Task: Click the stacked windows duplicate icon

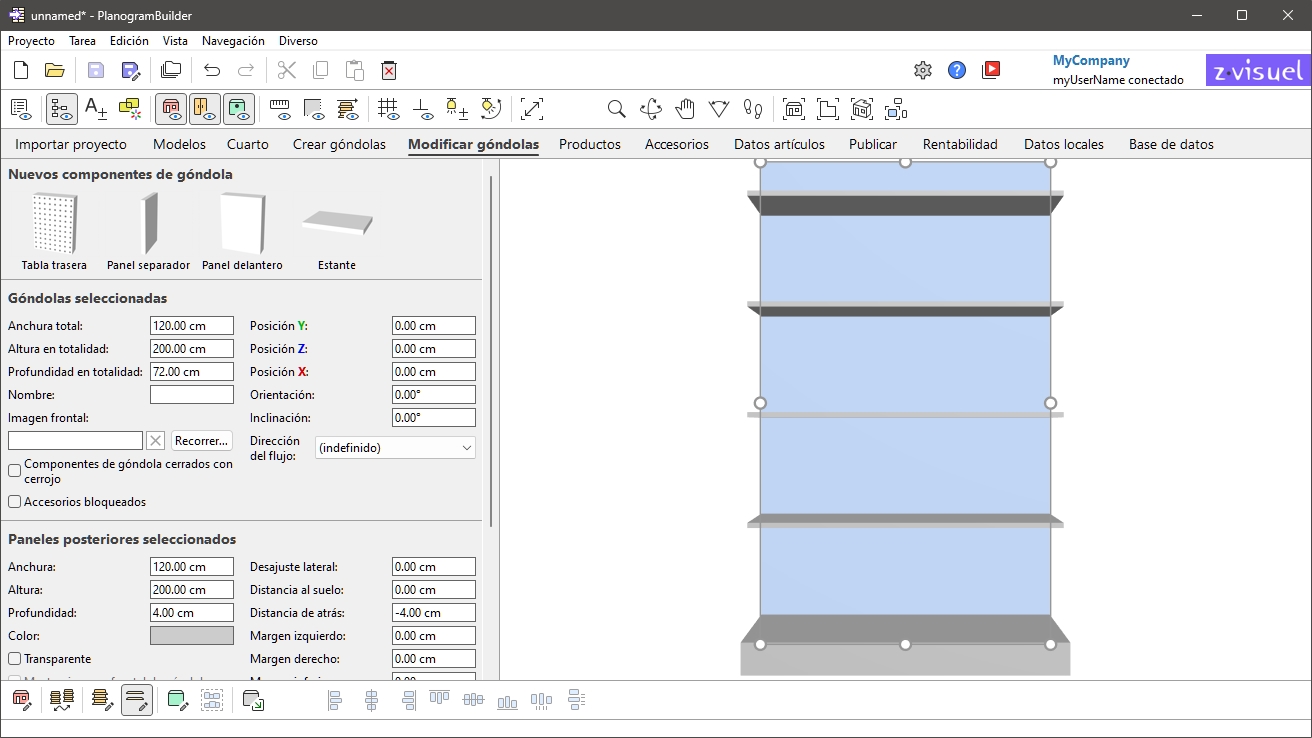Action: click(x=171, y=70)
